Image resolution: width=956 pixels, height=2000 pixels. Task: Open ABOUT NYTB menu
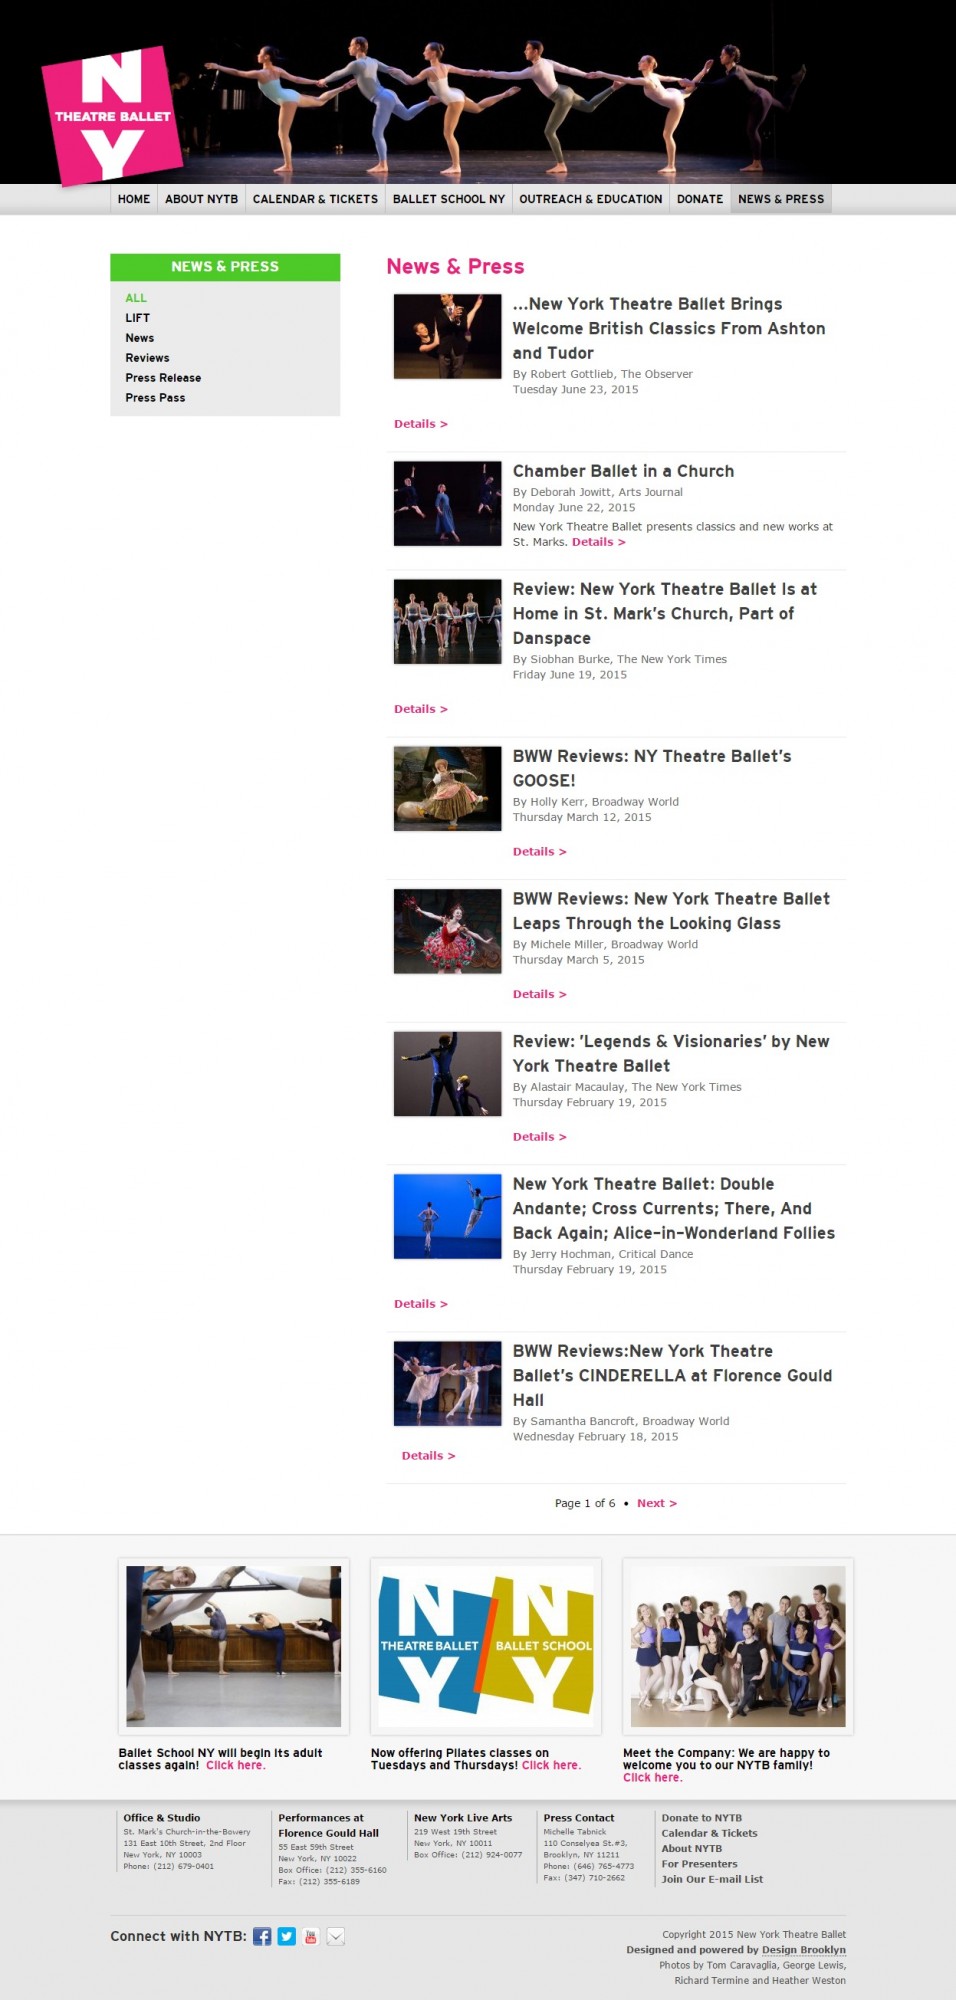[202, 199]
